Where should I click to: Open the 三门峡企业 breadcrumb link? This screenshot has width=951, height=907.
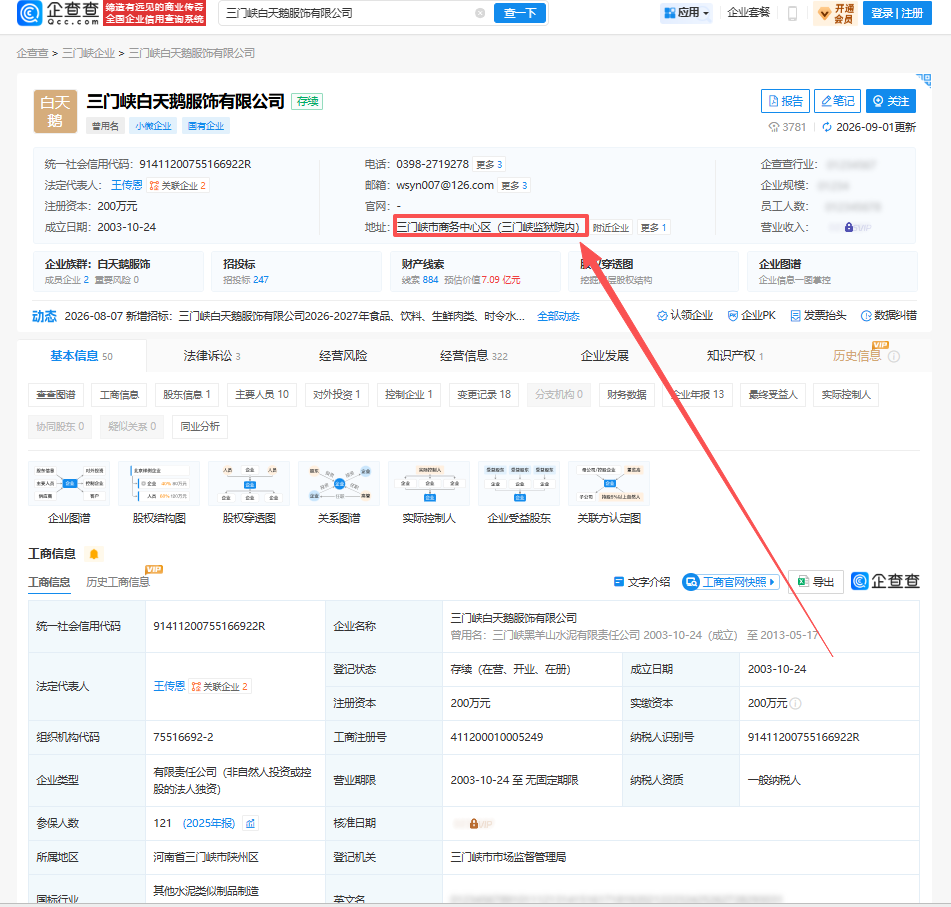[x=89, y=53]
